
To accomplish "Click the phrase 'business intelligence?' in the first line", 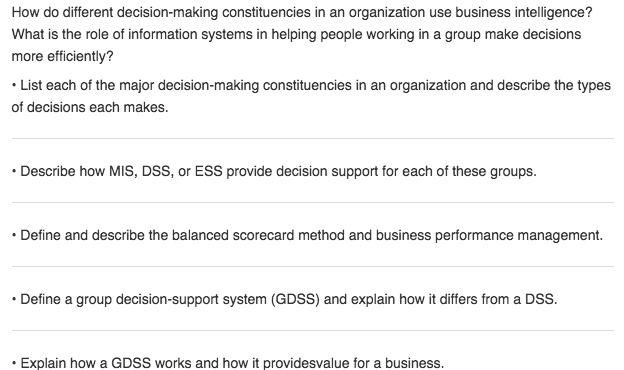I will (x=524, y=13).
